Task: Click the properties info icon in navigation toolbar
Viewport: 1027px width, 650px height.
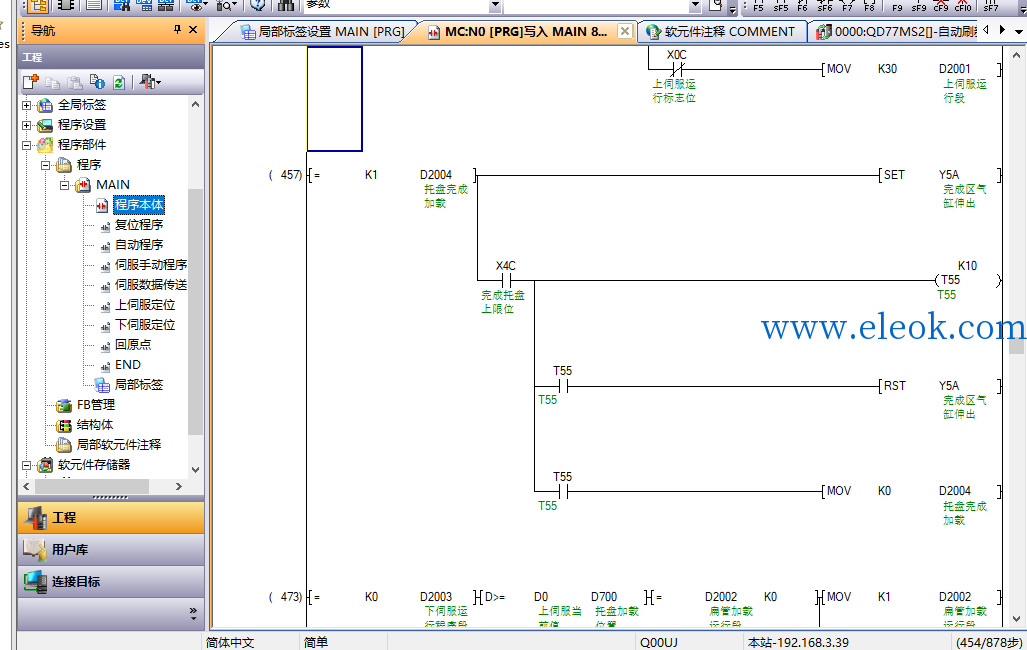Action: click(98, 82)
